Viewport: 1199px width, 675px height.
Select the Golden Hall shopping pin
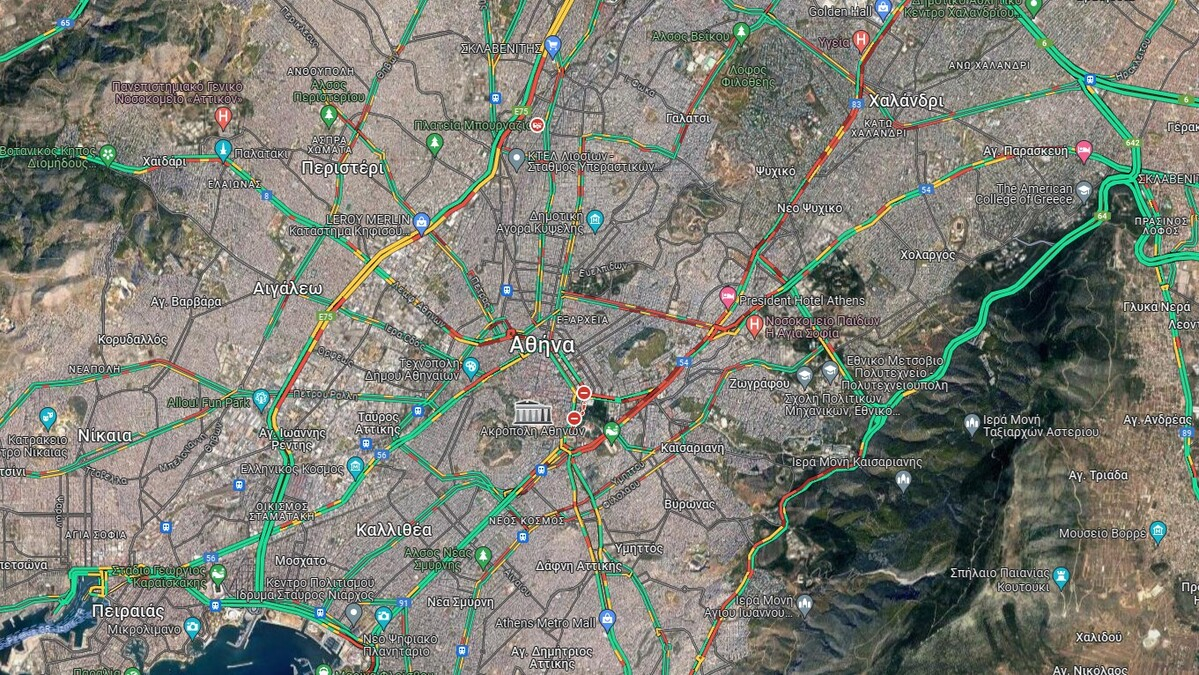tap(884, 10)
